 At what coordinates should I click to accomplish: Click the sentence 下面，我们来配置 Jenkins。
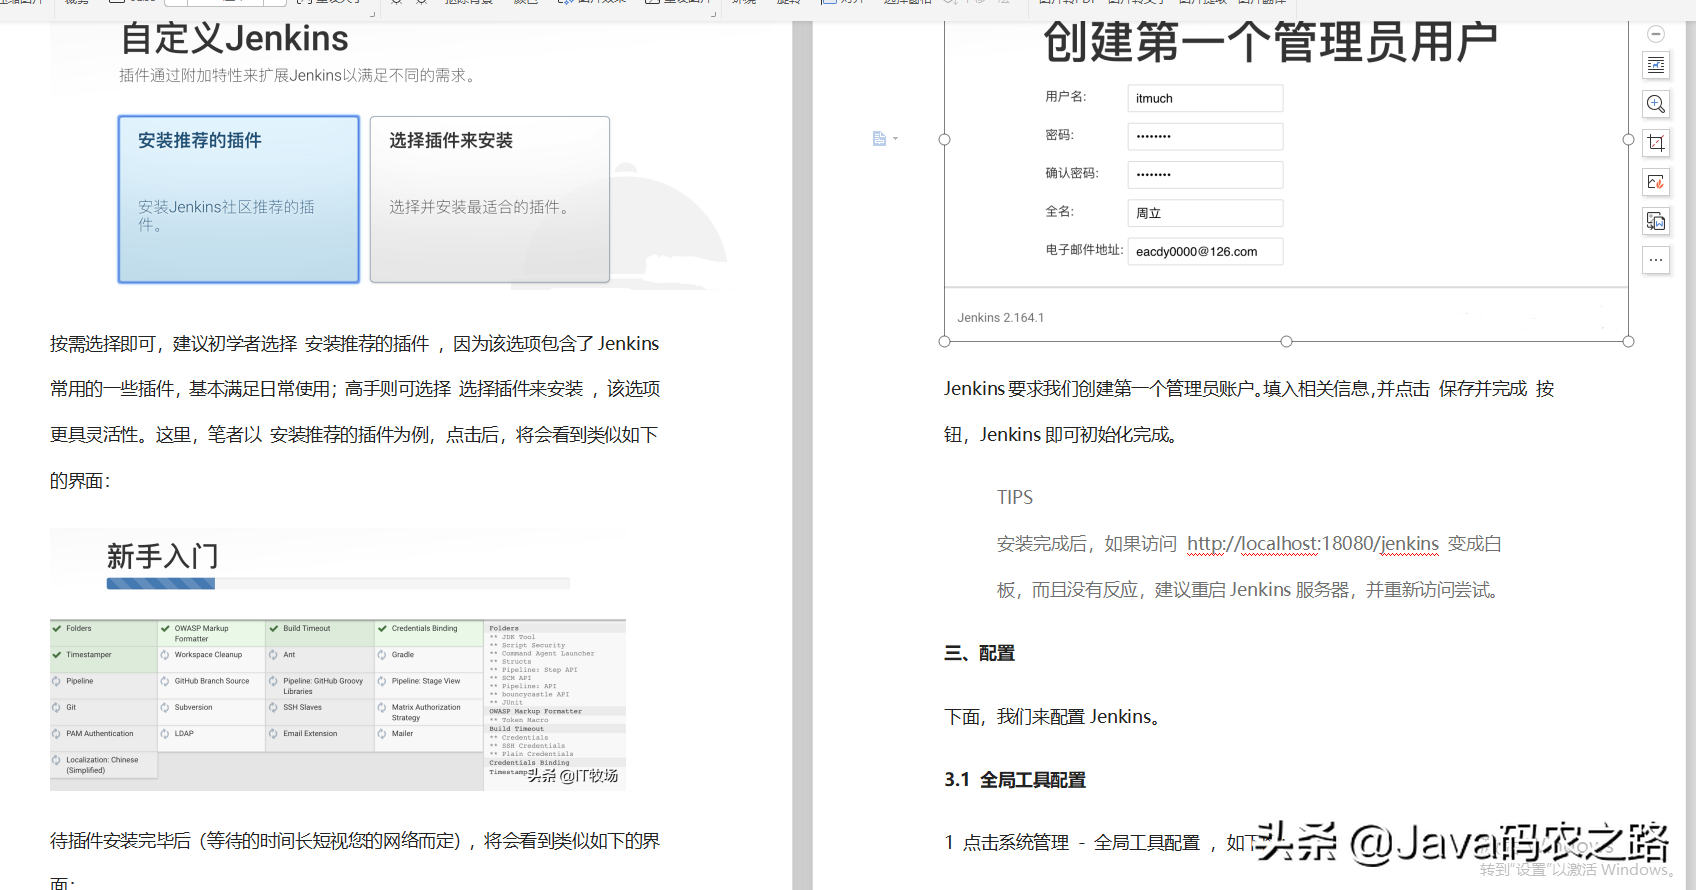1053,717
